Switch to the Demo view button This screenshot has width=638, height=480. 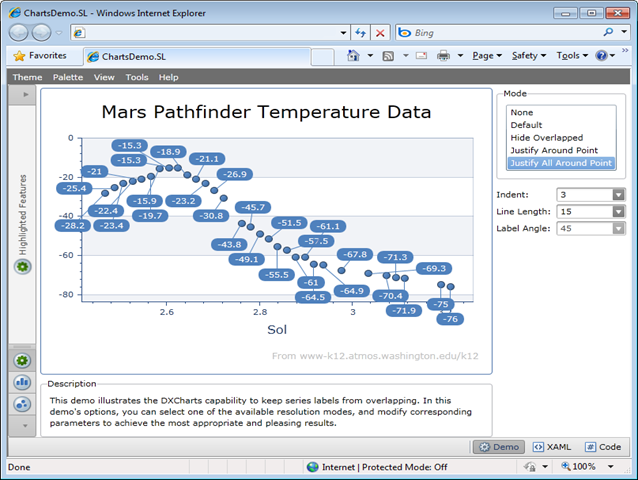click(499, 447)
